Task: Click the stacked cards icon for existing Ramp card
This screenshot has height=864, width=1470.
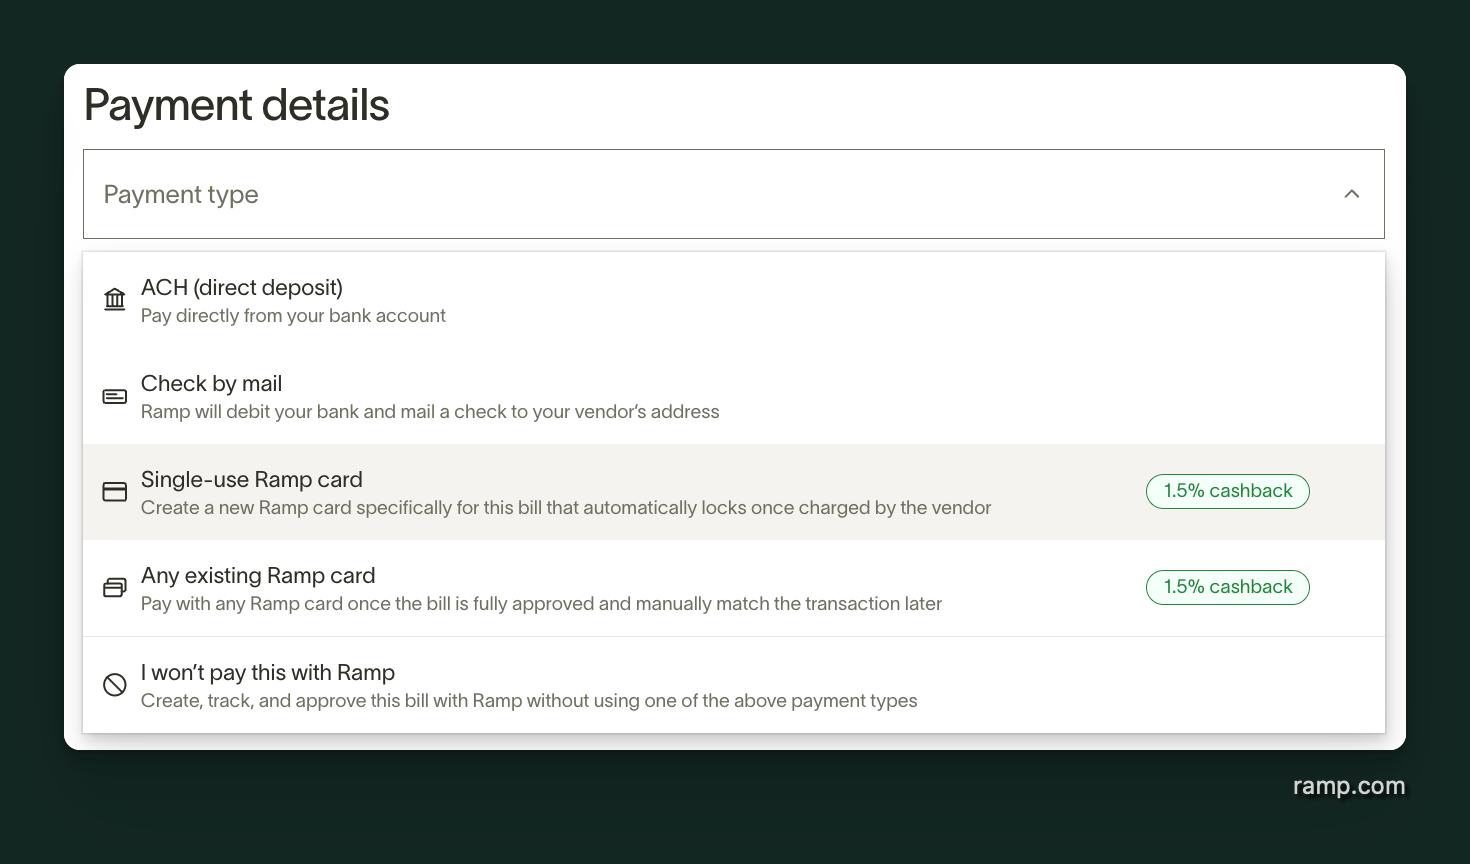Action: (x=114, y=587)
